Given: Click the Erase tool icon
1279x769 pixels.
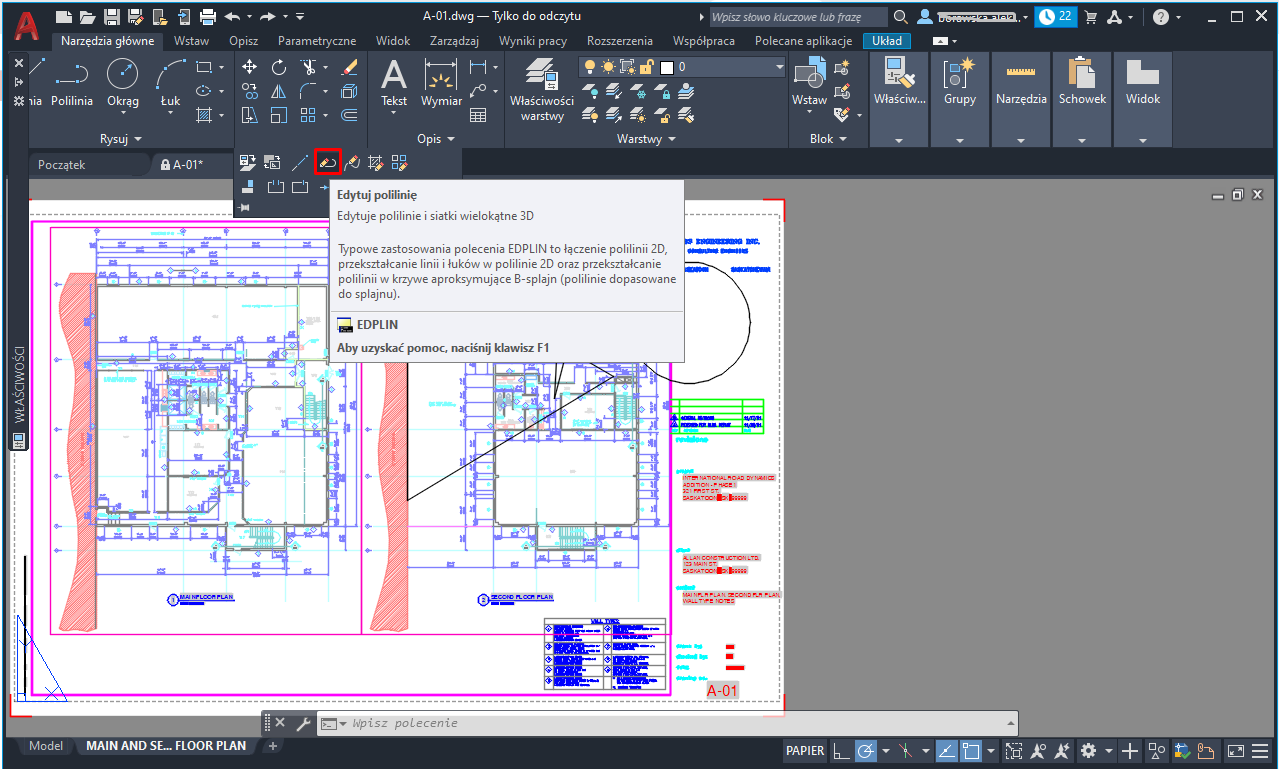Looking at the screenshot, I should tap(349, 67).
